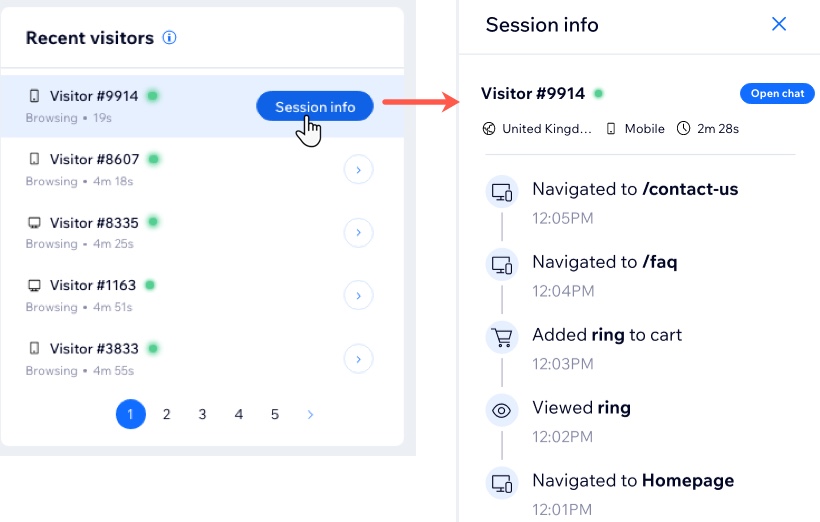Expand Visitor #3833 with its chevron button
The width and height of the screenshot is (820, 522).
click(358, 359)
